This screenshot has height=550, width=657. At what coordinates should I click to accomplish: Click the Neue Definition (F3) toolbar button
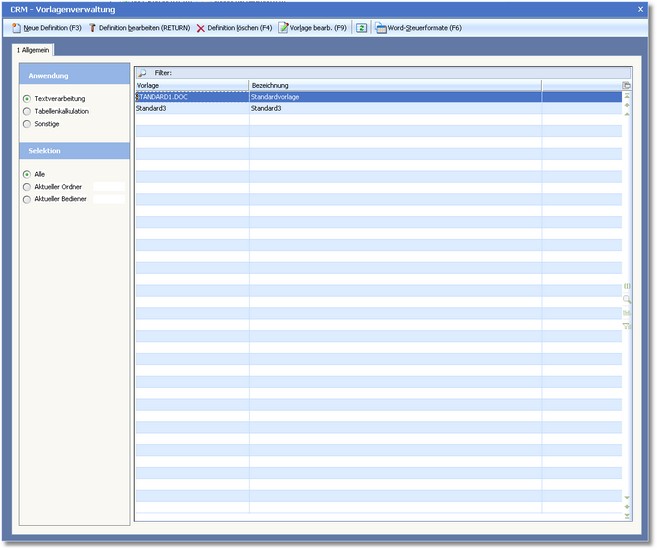47,28
